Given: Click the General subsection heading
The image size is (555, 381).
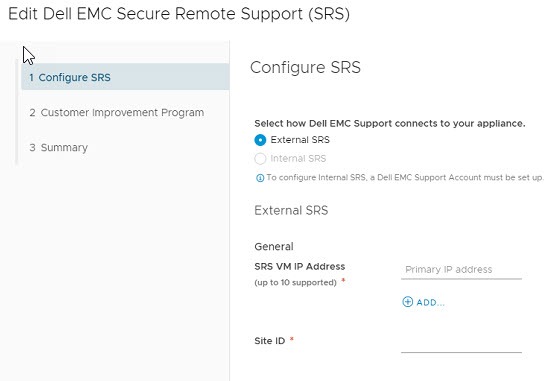Looking at the screenshot, I should pyautogui.click(x=274, y=246).
